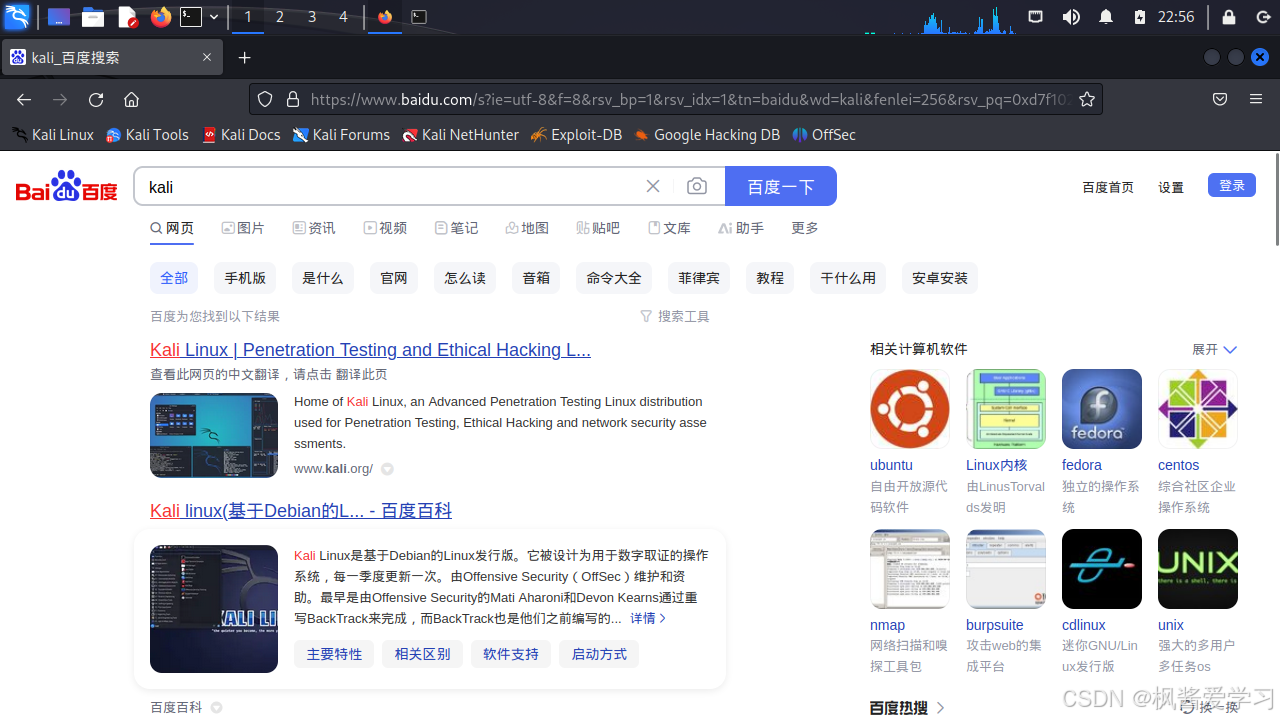
Task: Open the fedora software thumbnail
Action: [x=1102, y=409]
